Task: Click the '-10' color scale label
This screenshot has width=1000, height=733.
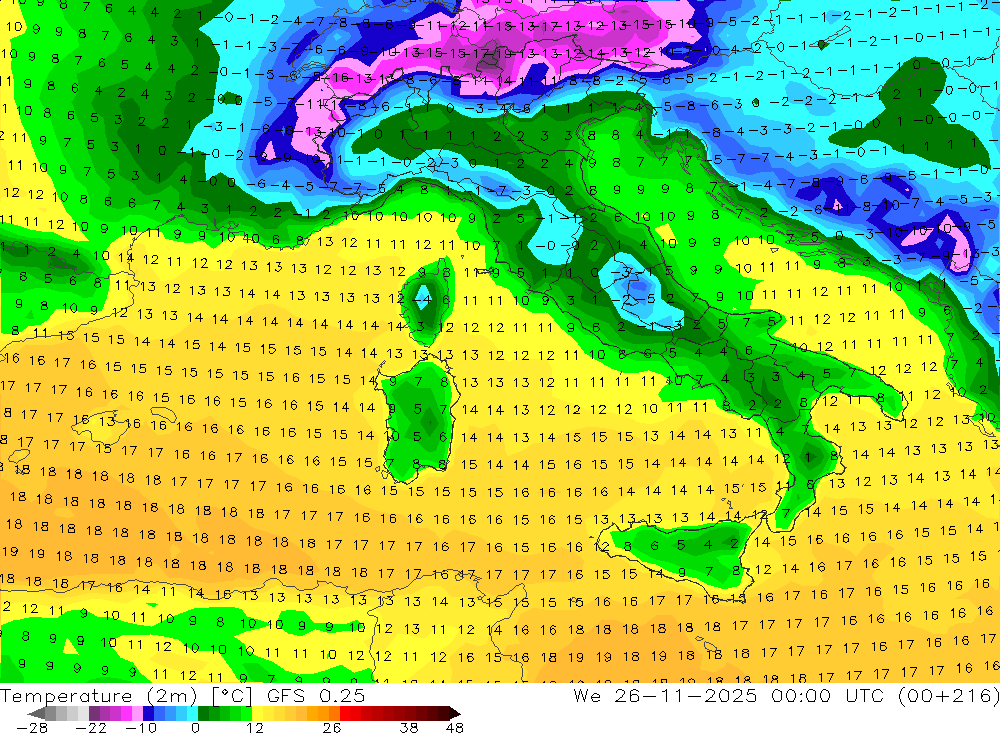Action: tap(140, 727)
